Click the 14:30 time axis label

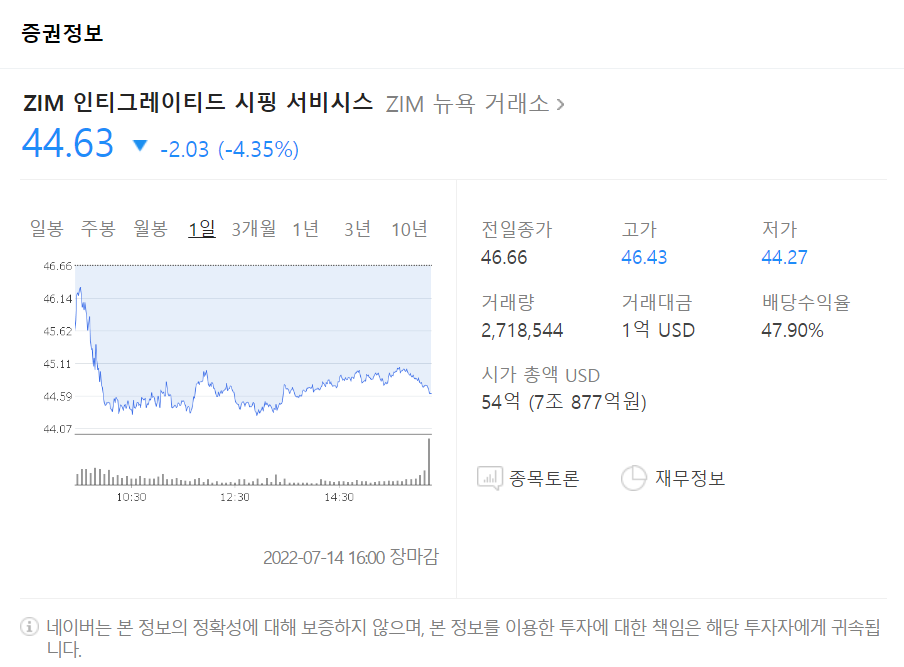coord(339,497)
